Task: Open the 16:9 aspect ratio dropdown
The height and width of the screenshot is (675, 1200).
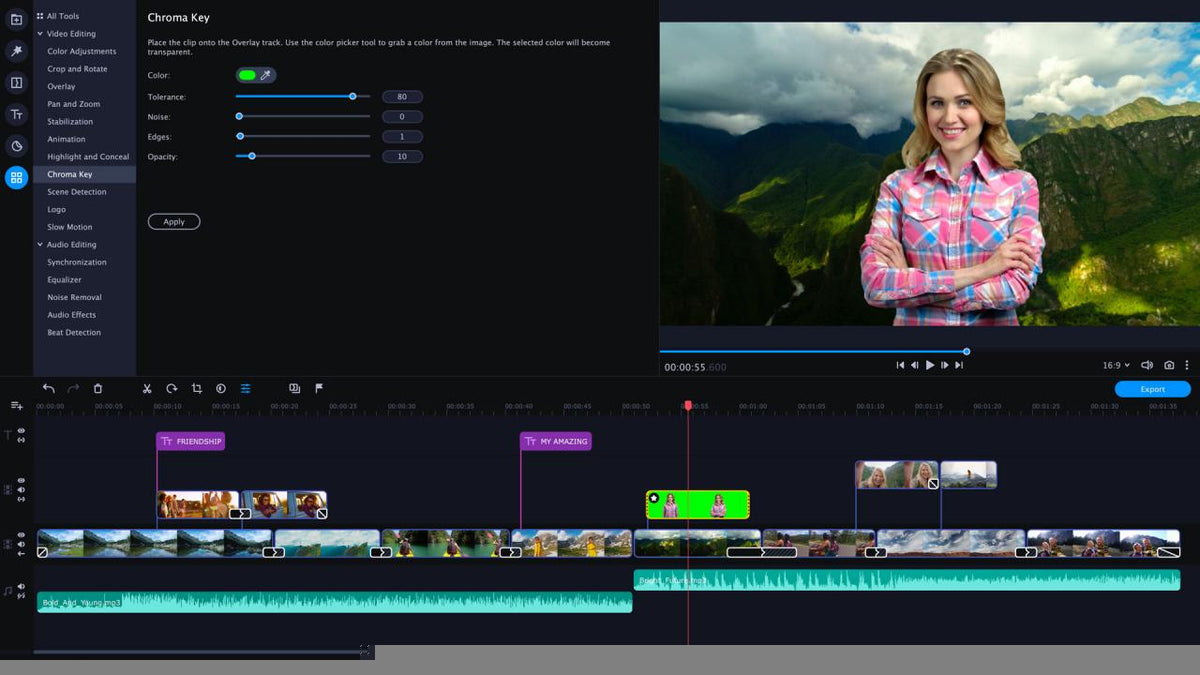Action: 1115,365
